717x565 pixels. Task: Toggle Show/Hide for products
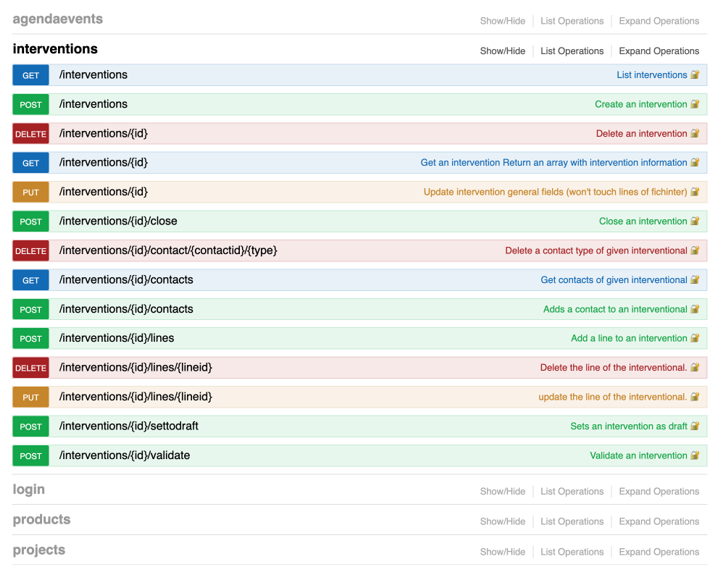[503, 522]
